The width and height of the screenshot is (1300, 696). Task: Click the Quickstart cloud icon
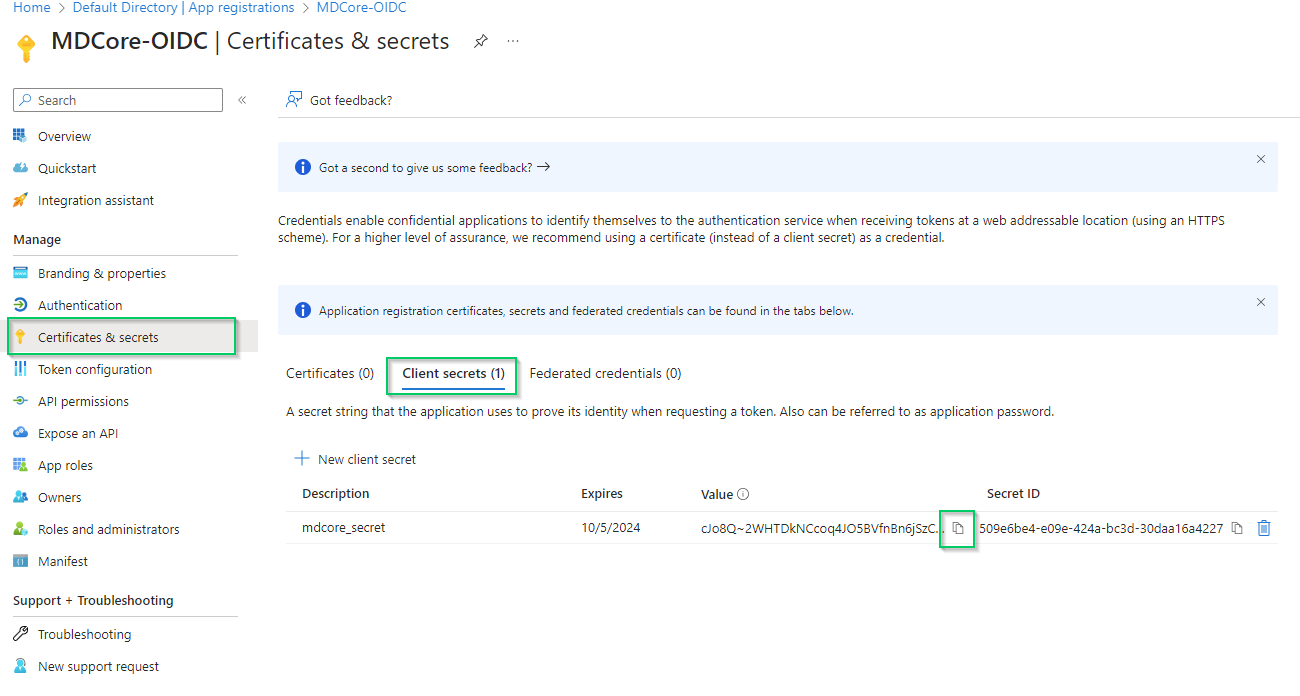[20, 168]
